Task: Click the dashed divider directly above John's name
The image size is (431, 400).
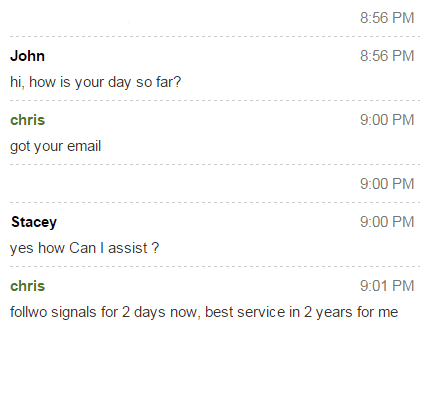Action: point(215,36)
